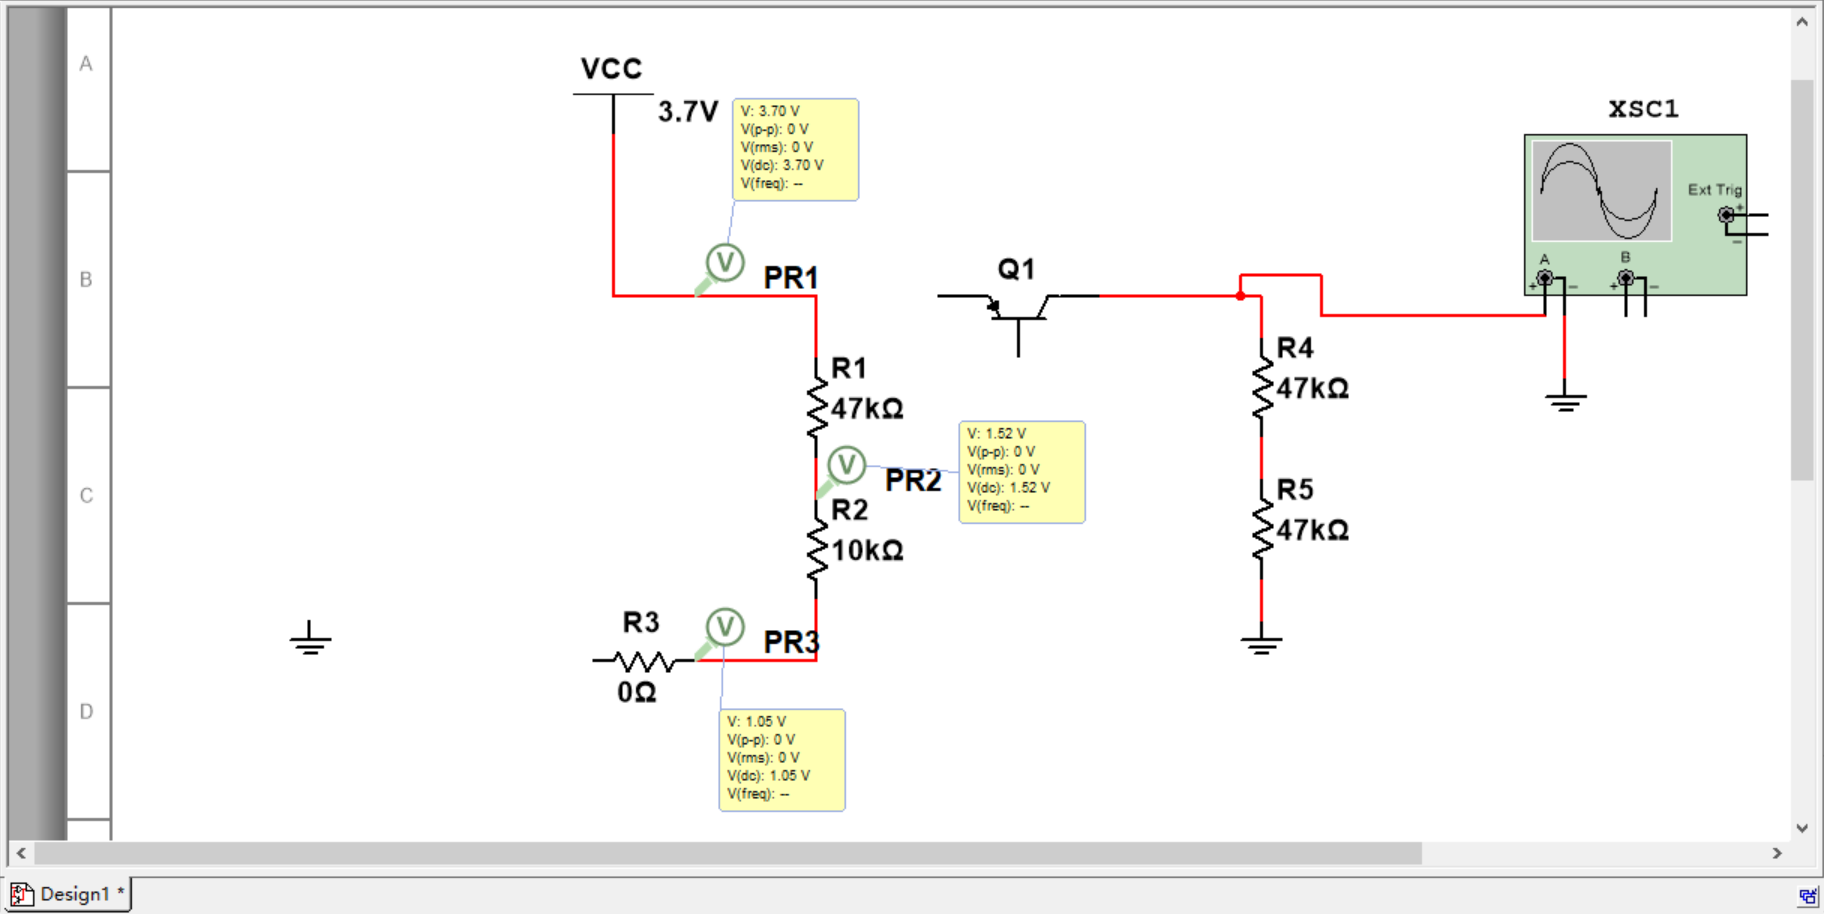The width and height of the screenshot is (1824, 914).
Task: Click the scroll up arrow
Action: pyautogui.click(x=1802, y=22)
